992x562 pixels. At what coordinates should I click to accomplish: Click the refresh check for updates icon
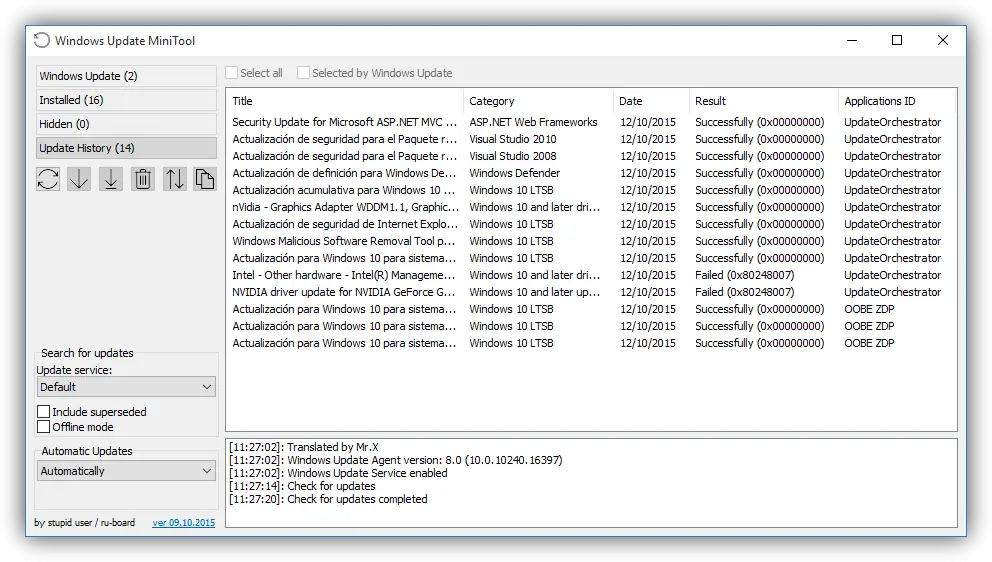point(48,179)
